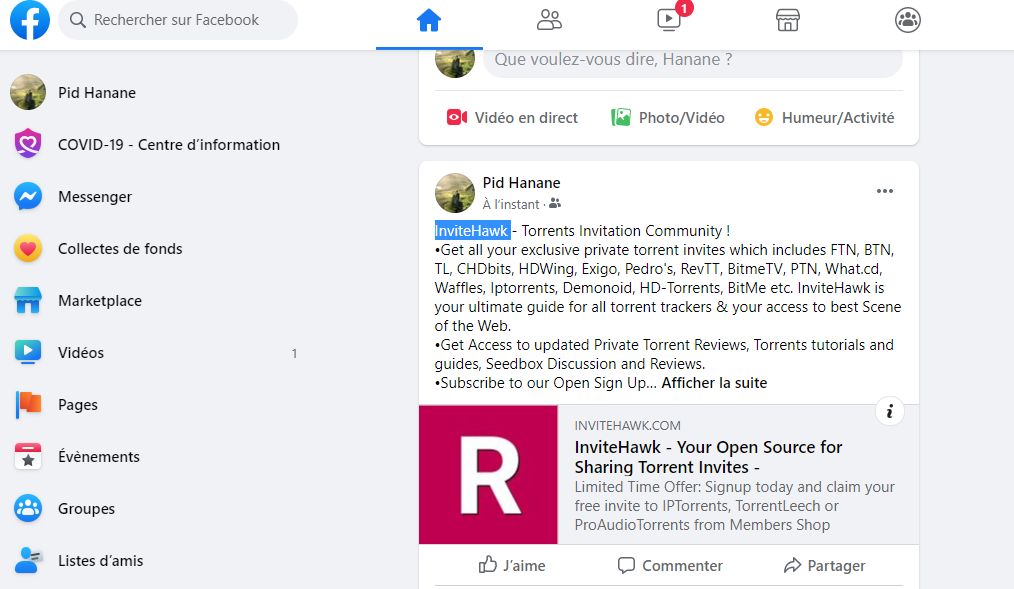This screenshot has height=589, width=1014.
Task: Click the Facebook logo
Action: tap(30, 20)
